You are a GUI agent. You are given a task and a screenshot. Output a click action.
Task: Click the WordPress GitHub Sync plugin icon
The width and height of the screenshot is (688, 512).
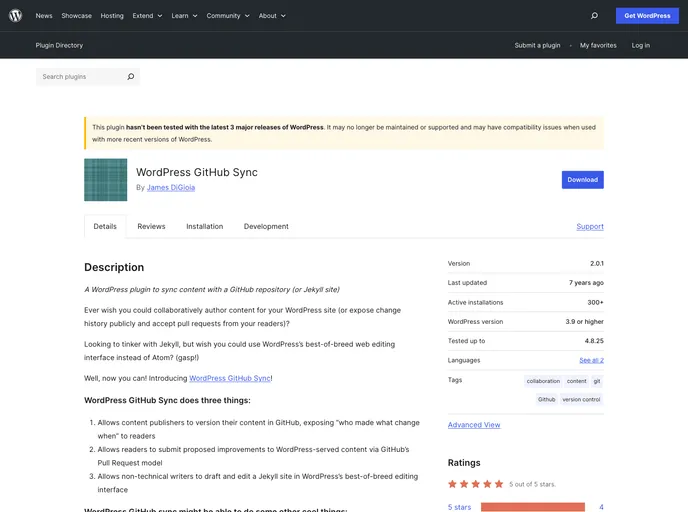pyautogui.click(x=106, y=180)
